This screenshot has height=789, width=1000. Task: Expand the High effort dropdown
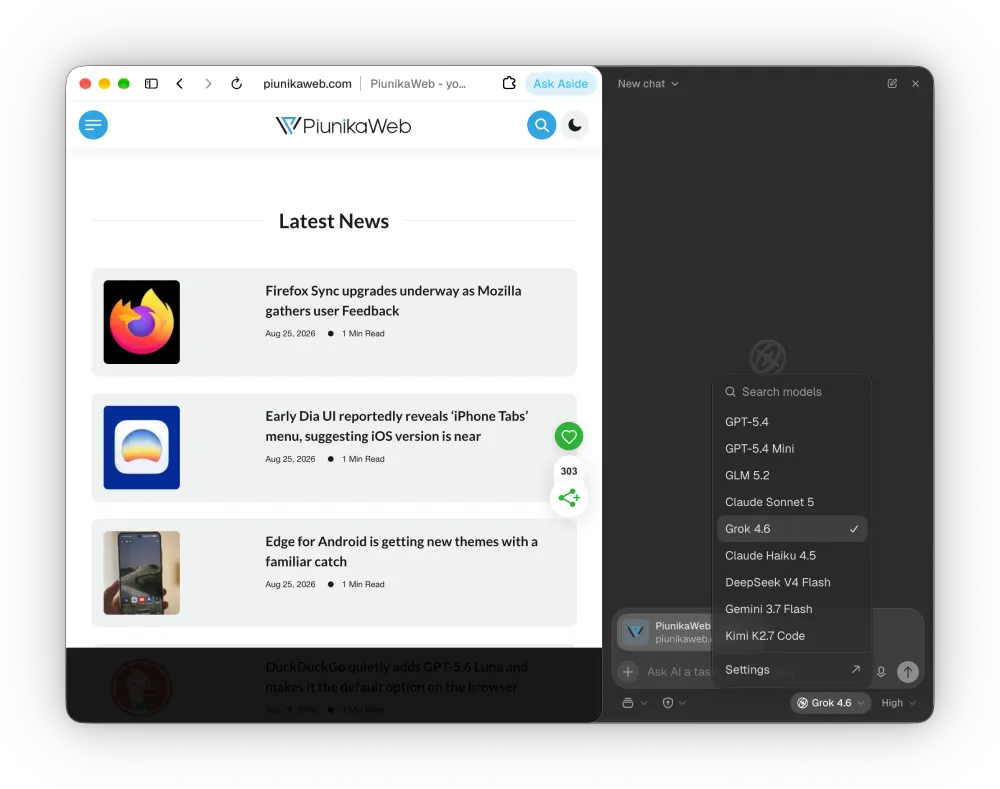click(x=898, y=703)
